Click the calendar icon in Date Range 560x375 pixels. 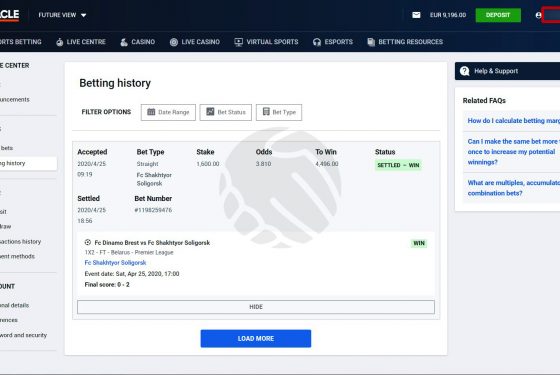151,112
